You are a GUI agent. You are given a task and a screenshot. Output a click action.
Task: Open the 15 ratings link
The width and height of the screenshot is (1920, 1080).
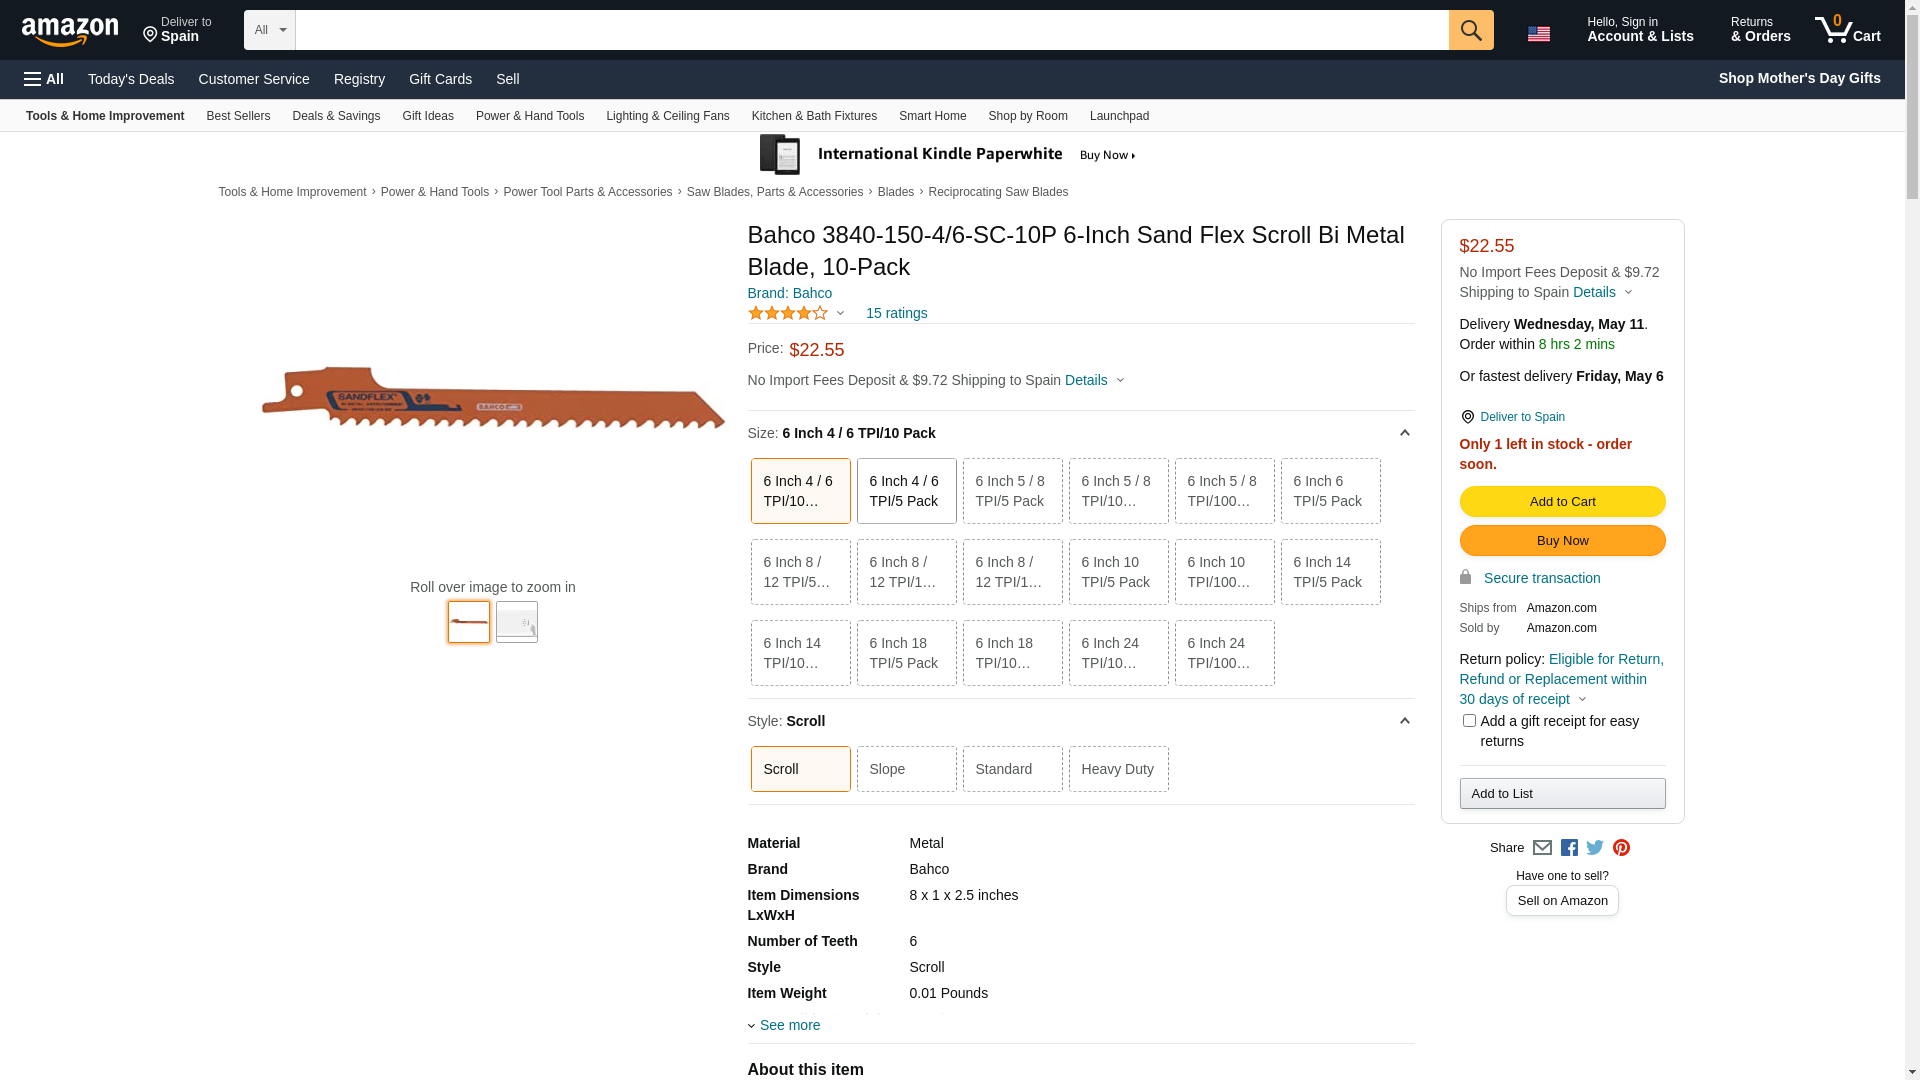click(896, 314)
